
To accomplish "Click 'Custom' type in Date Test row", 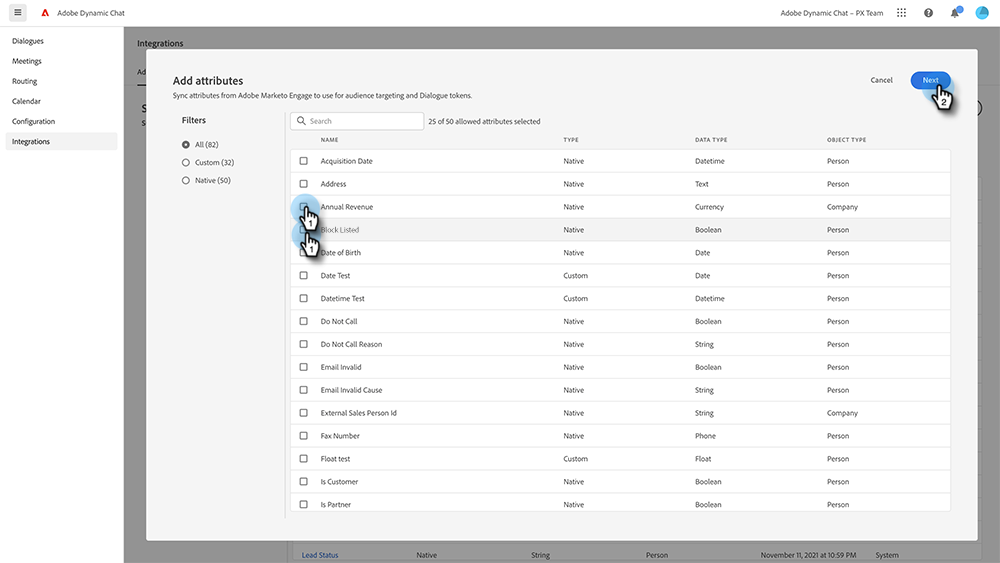I will click(575, 276).
